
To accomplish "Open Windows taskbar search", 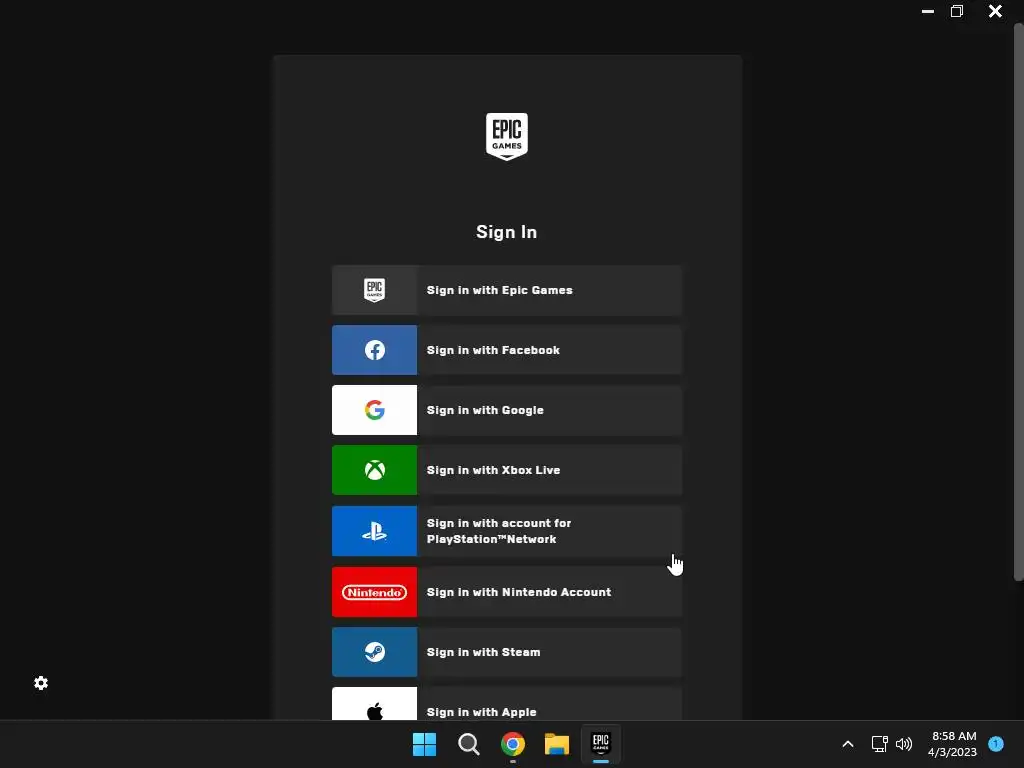I will pos(468,744).
